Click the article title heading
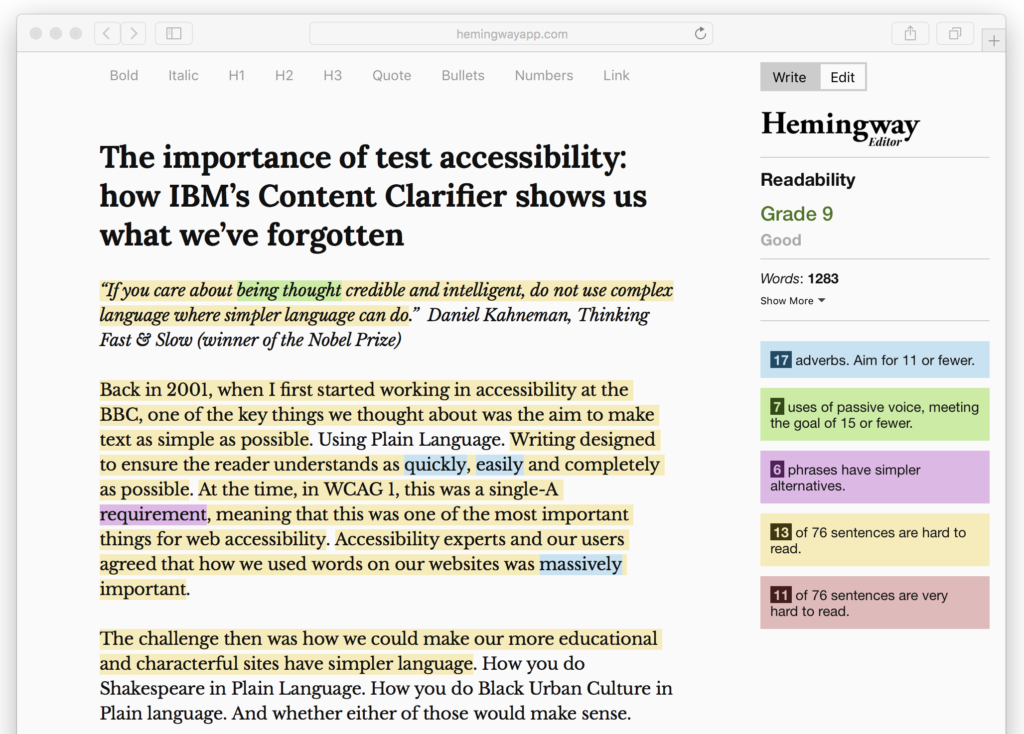This screenshot has height=734, width=1024. pyautogui.click(x=373, y=196)
